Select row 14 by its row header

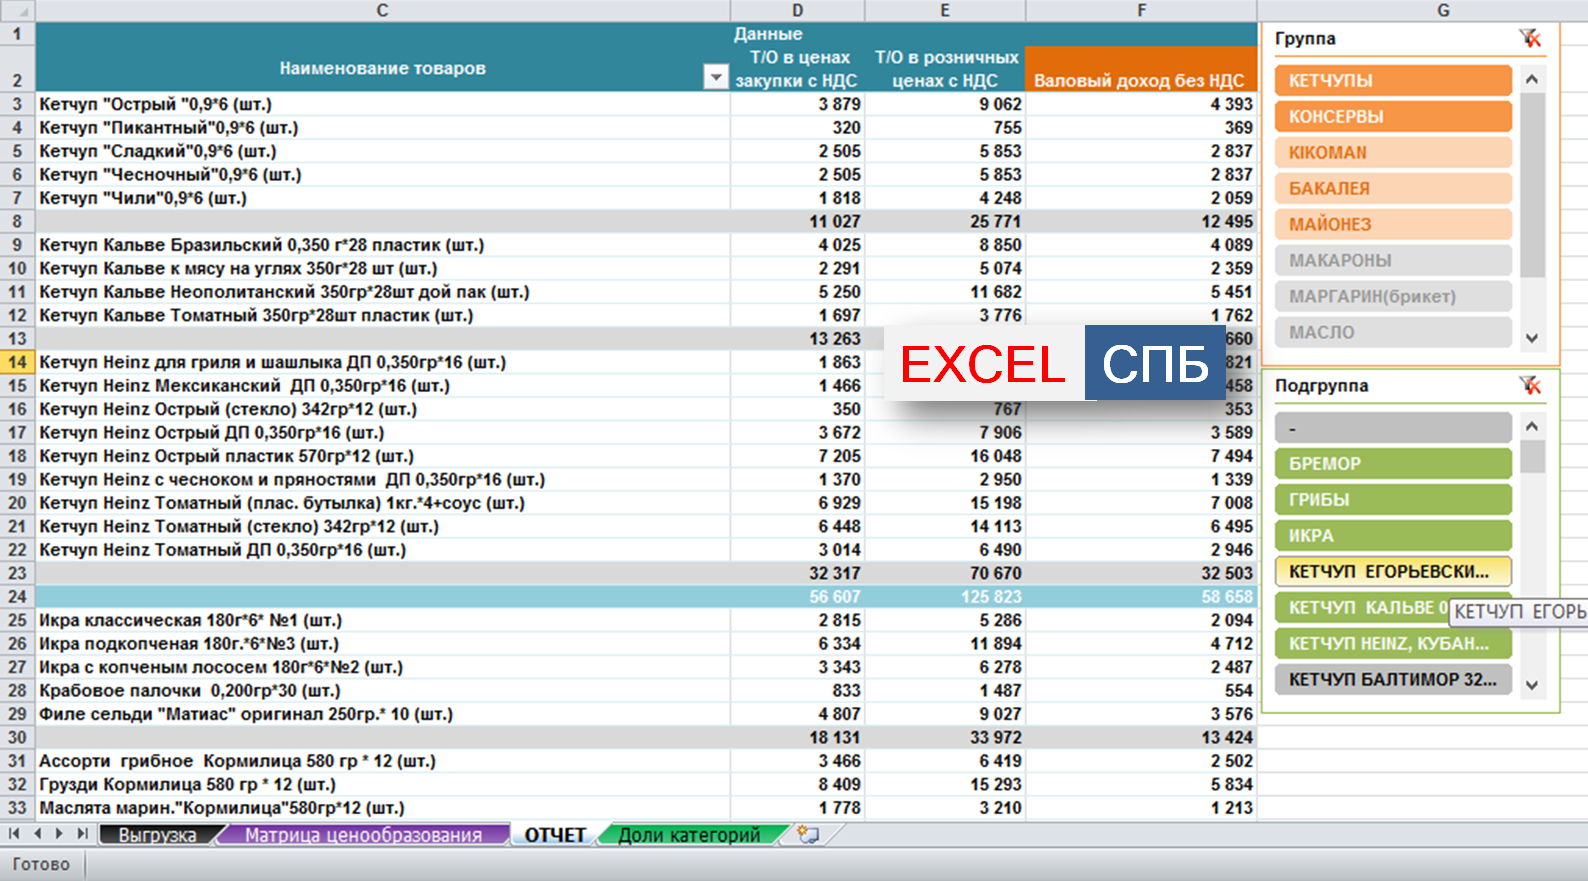click(17, 362)
